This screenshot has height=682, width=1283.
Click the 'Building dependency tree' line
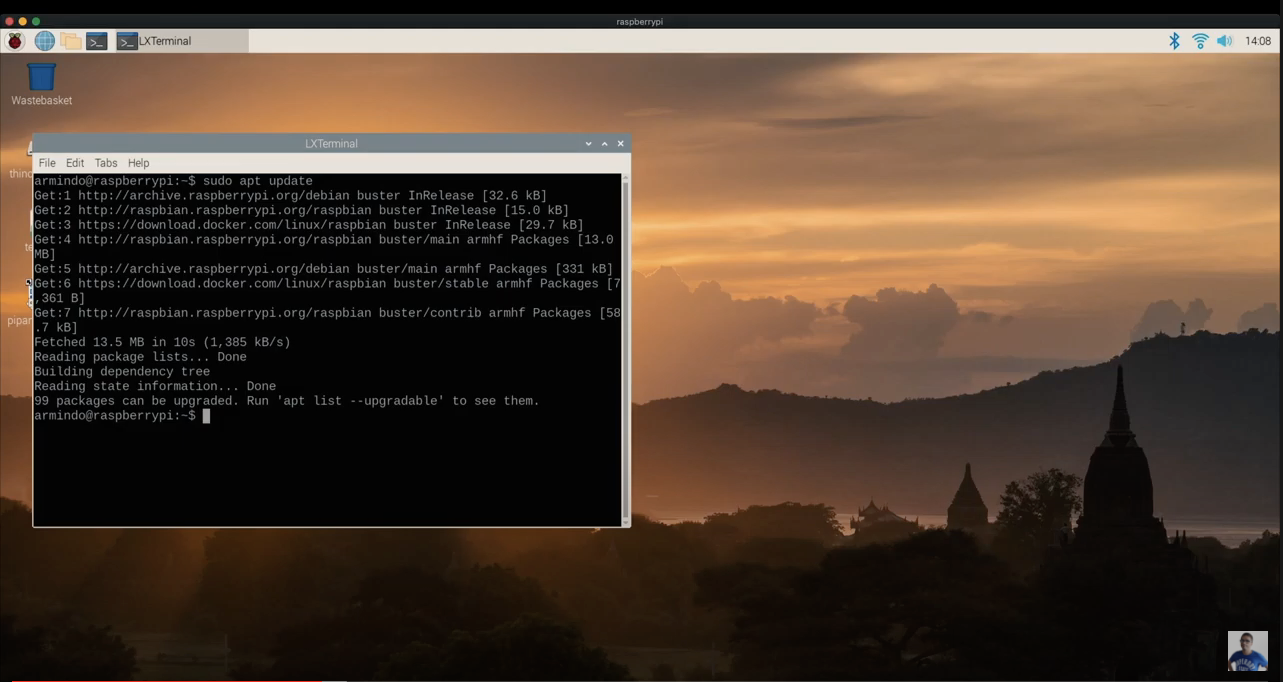[x=122, y=372]
